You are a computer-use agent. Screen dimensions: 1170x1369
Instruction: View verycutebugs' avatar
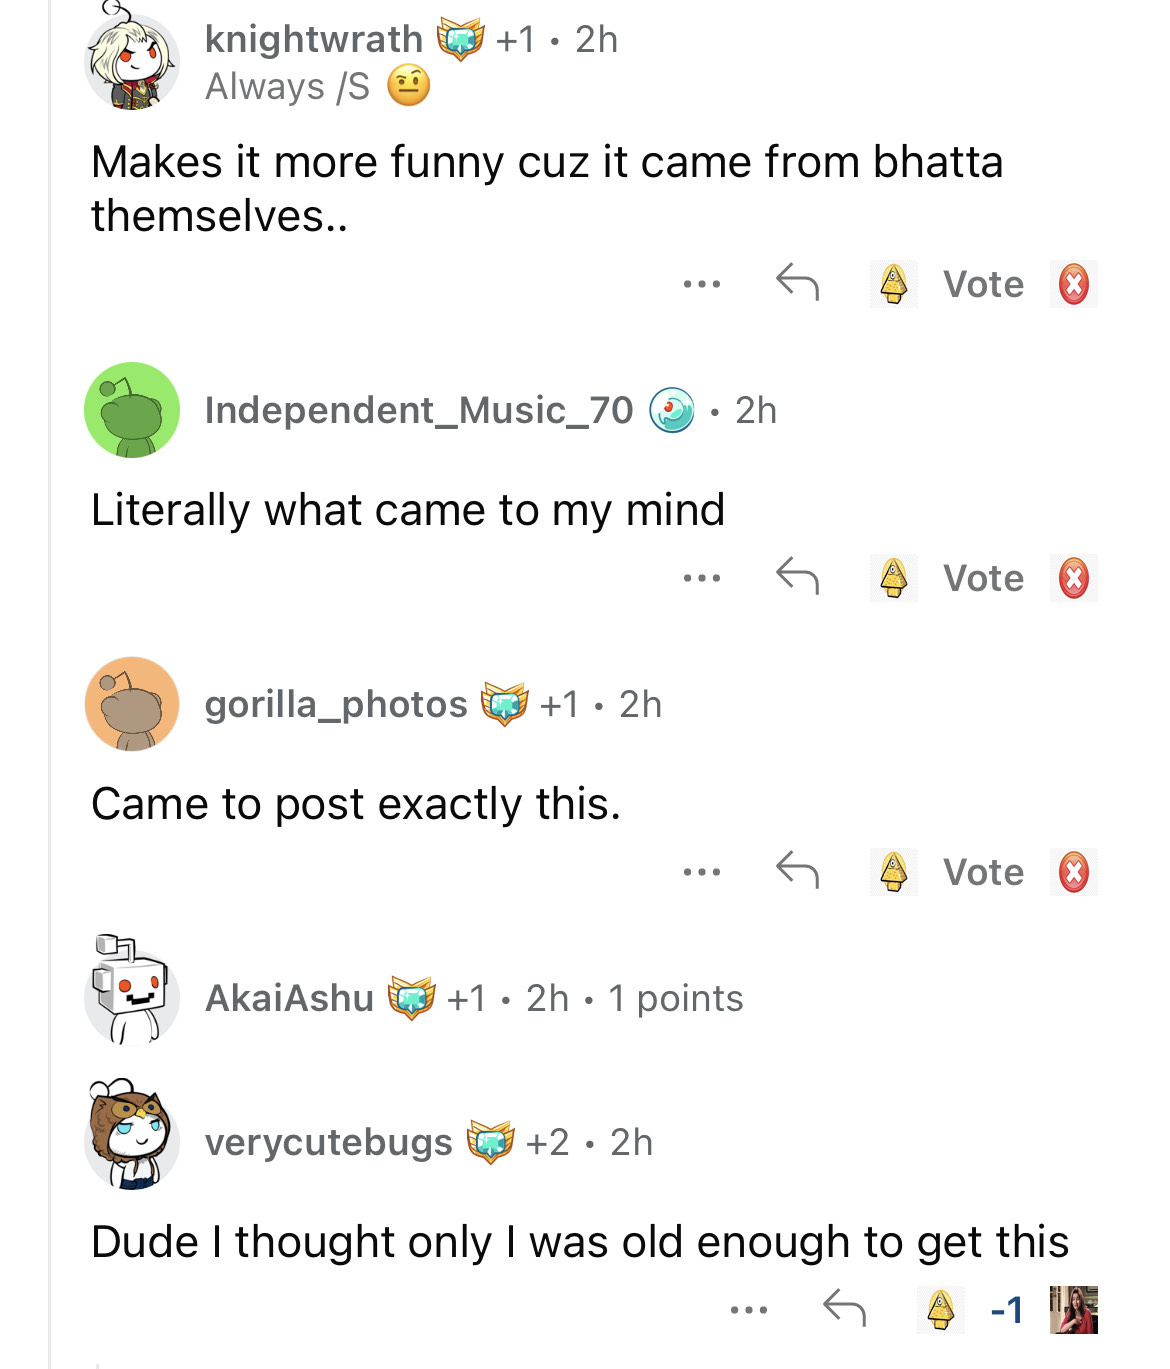pyautogui.click(x=131, y=1136)
